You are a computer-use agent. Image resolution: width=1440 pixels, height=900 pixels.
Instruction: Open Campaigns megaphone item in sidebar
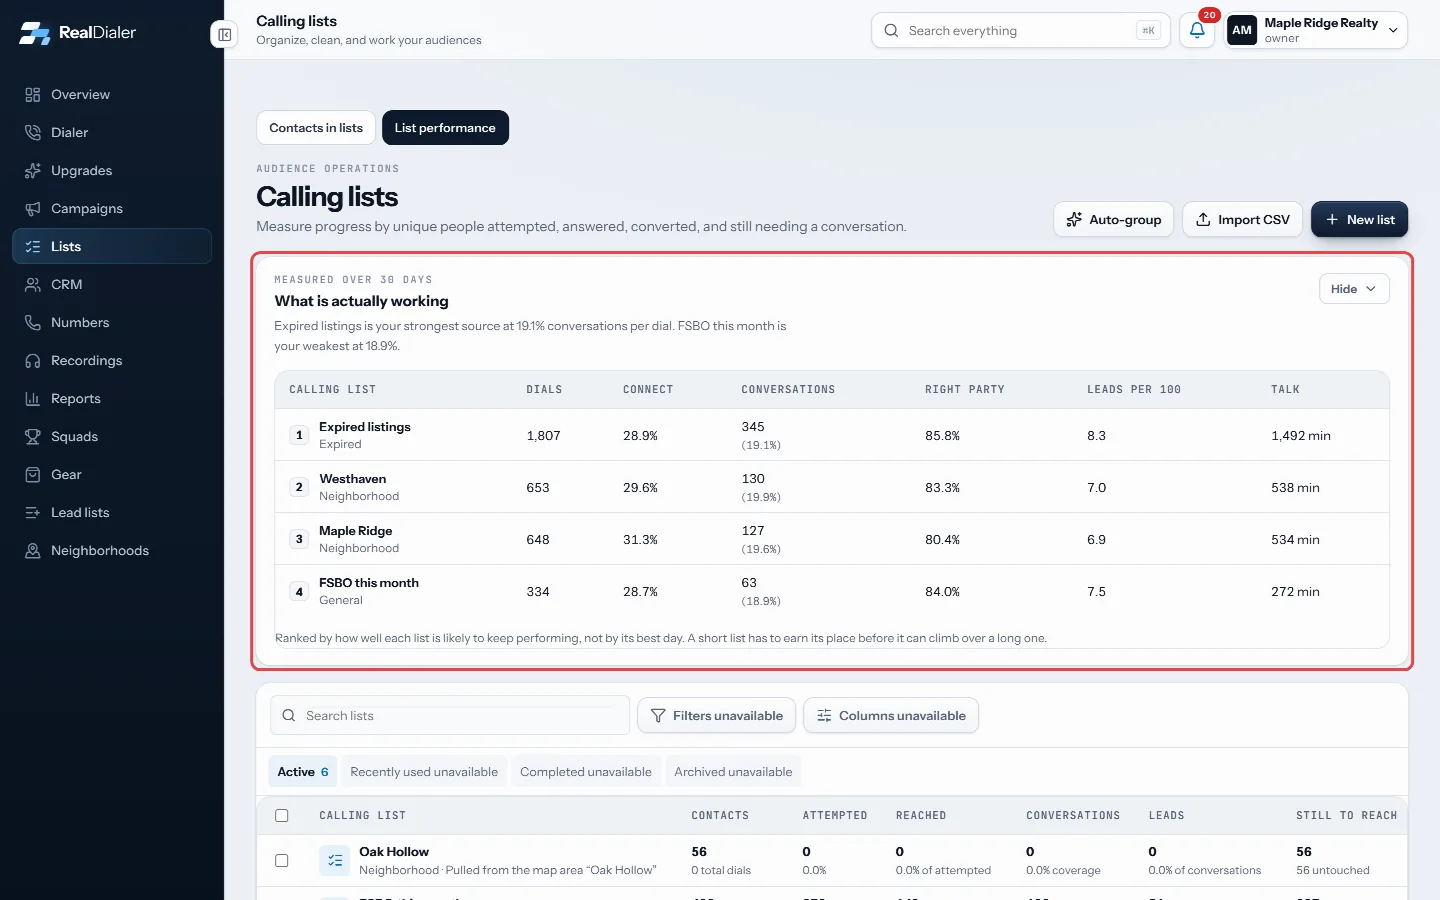[x=112, y=208]
